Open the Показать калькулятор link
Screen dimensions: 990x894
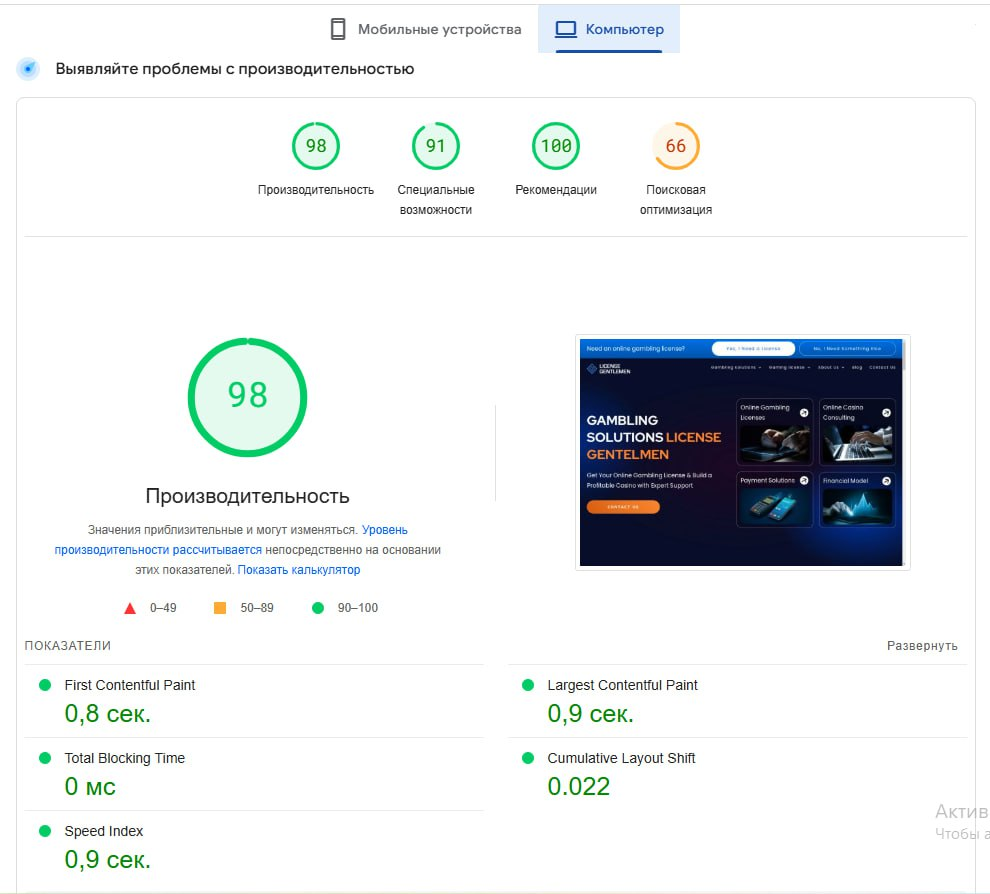pyautogui.click(x=299, y=570)
